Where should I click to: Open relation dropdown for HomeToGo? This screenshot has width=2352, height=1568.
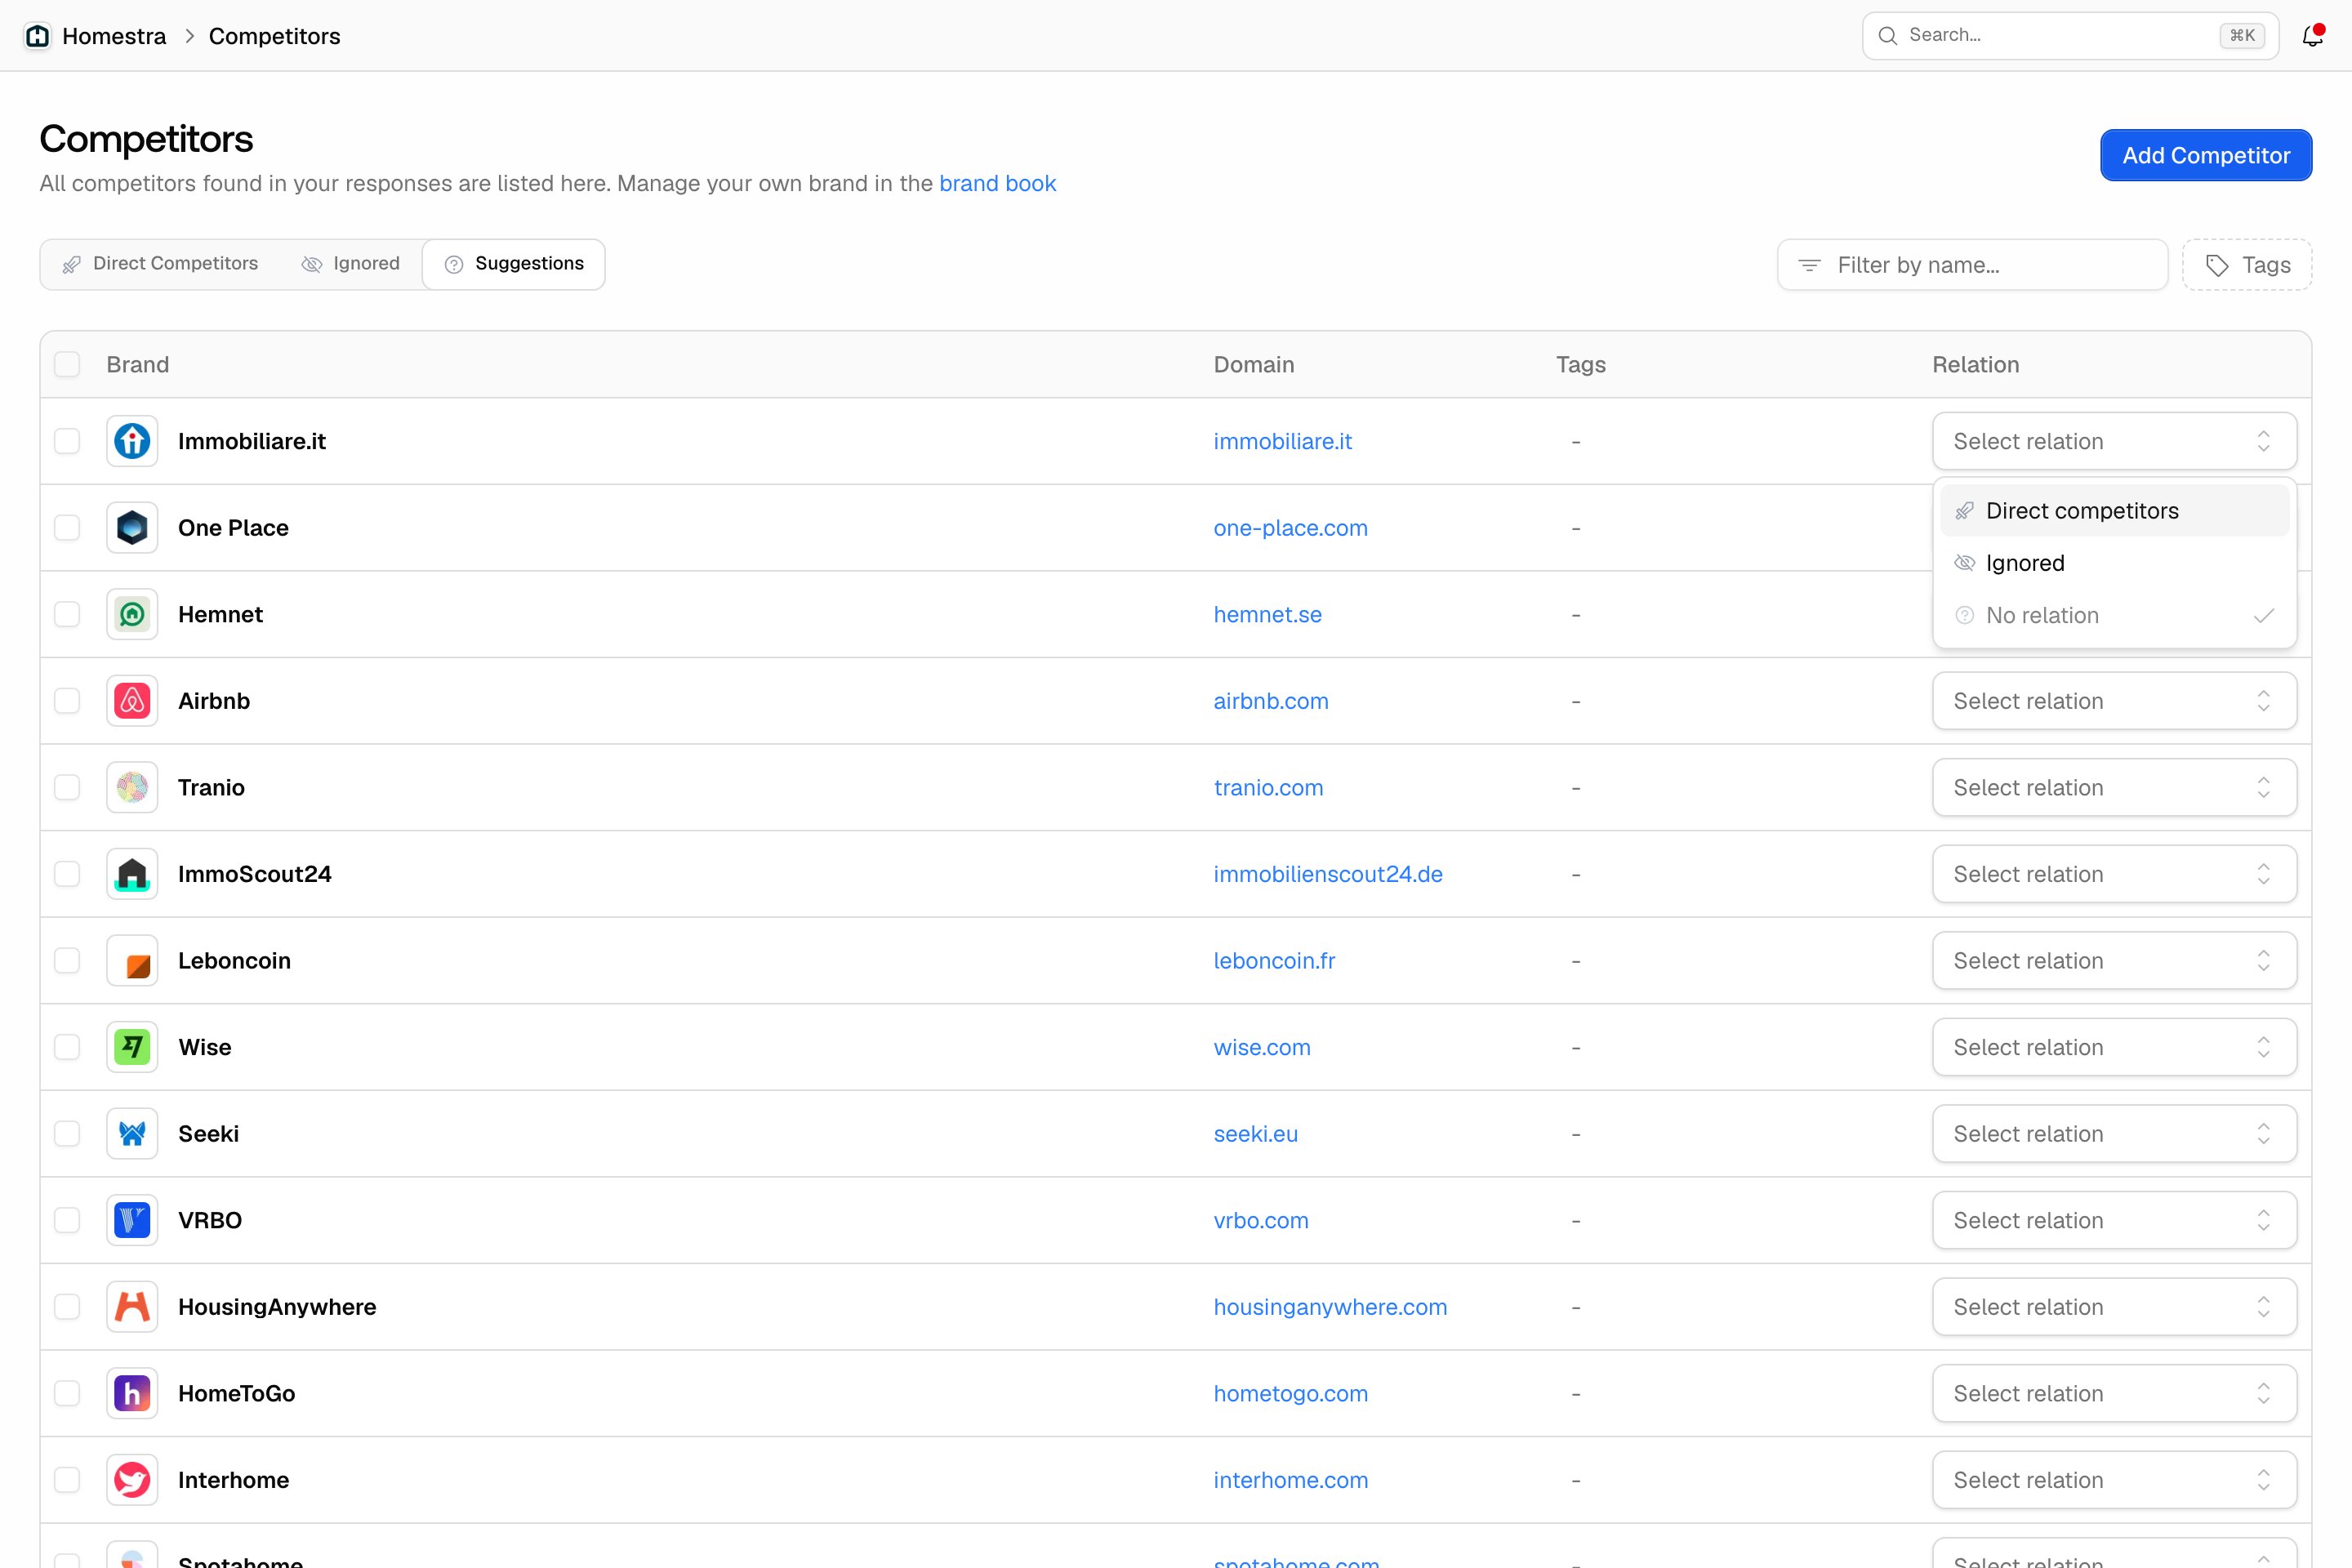click(x=2114, y=1394)
